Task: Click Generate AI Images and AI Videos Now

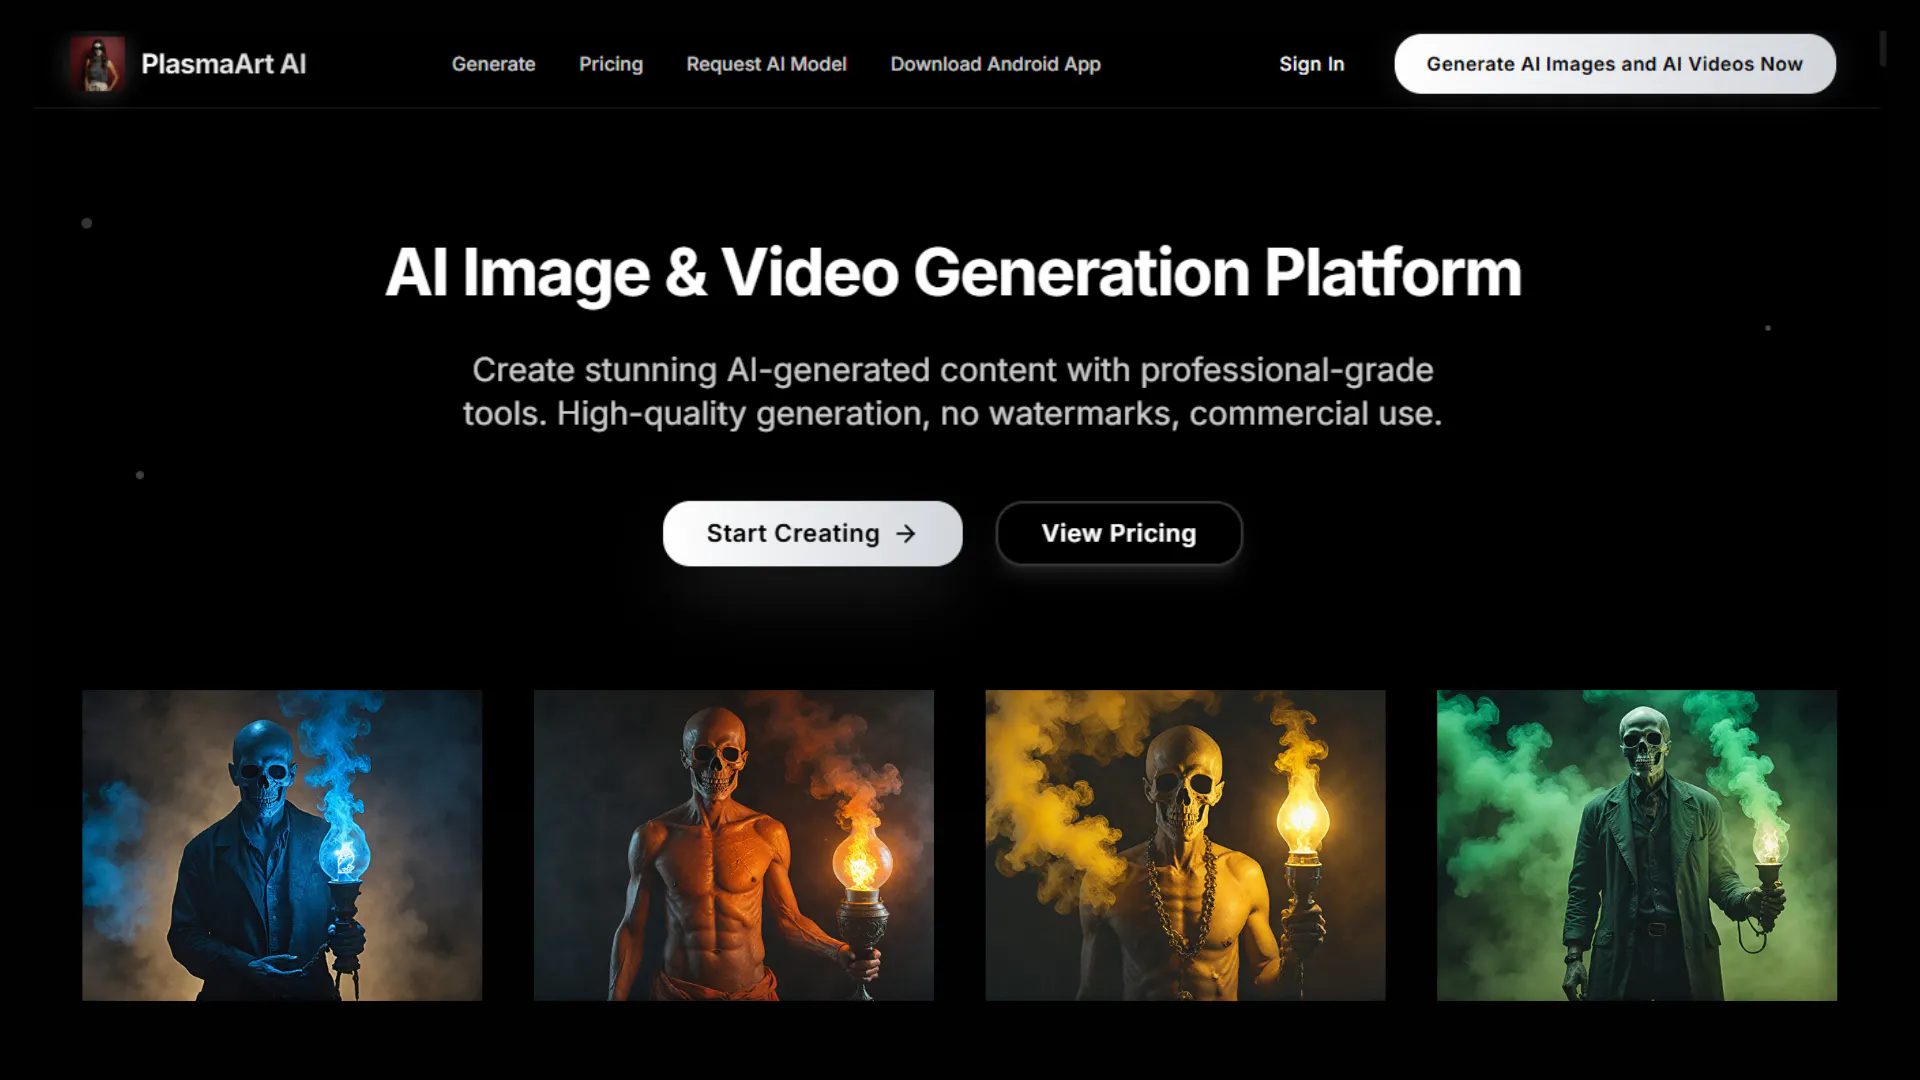Action: (x=1615, y=64)
